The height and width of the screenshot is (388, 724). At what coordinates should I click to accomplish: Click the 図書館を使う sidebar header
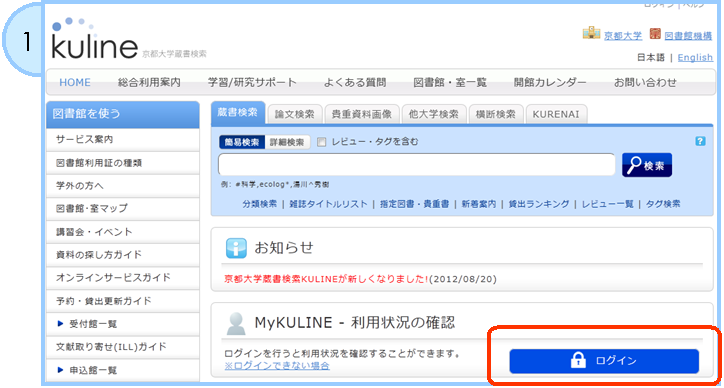123,114
